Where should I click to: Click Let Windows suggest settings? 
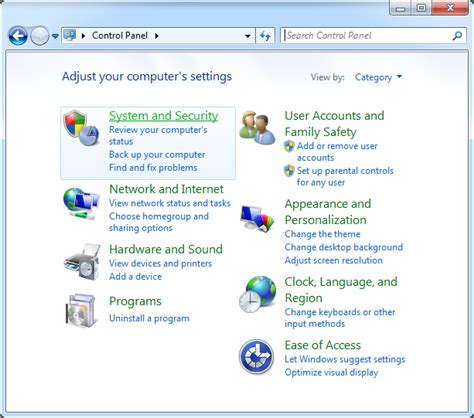coord(345,359)
